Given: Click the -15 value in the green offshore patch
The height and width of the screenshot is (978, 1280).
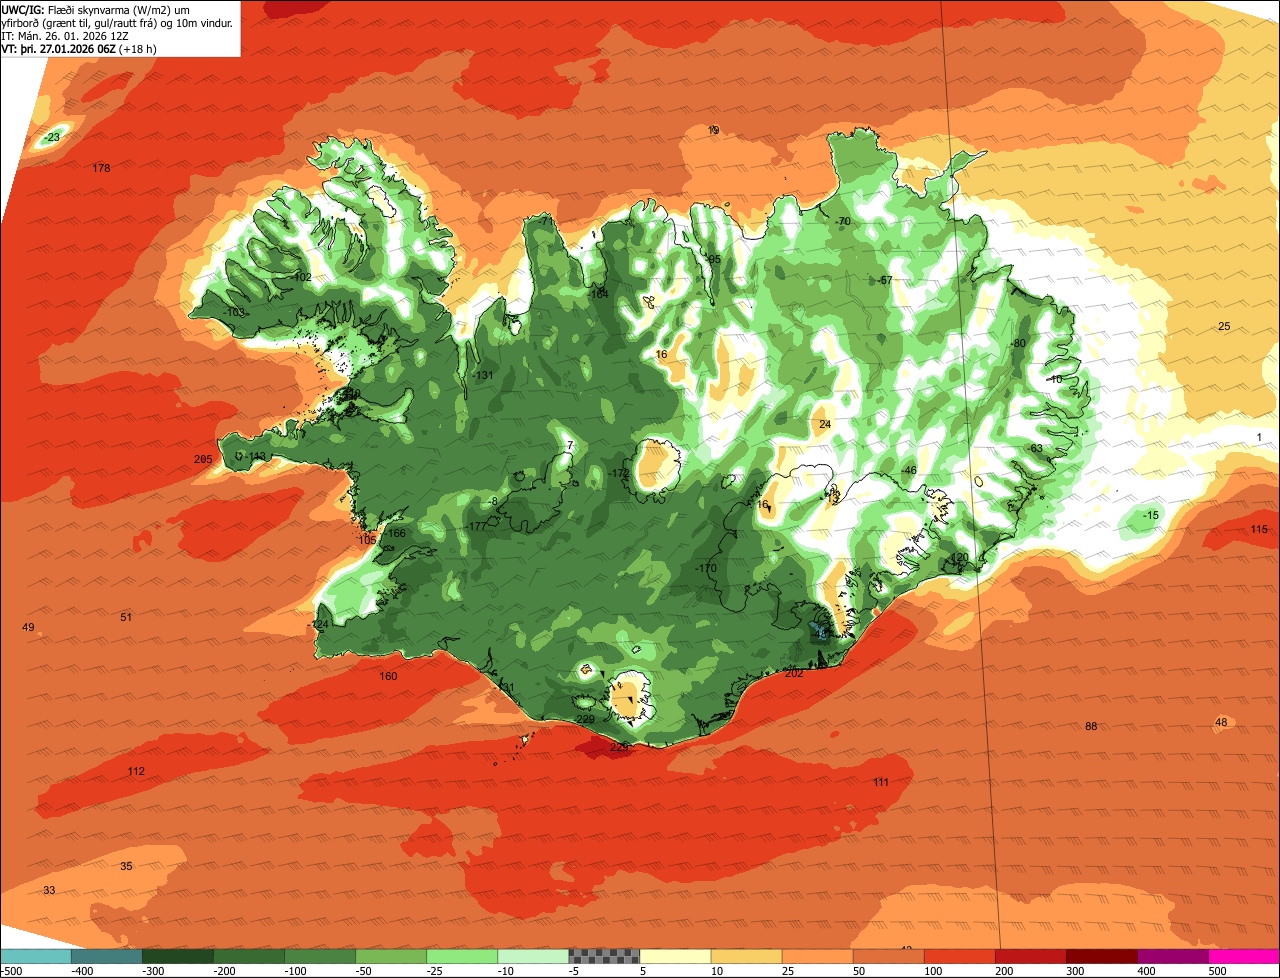Looking at the screenshot, I should point(1151,516).
